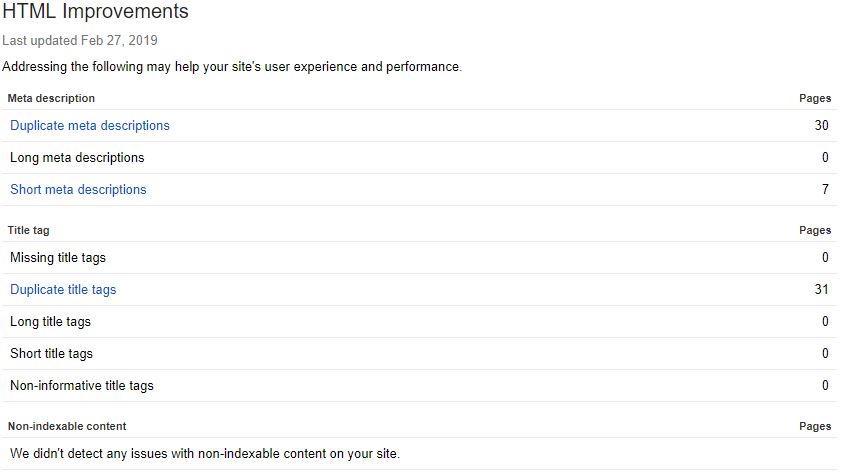Click page count 7 for short meta descriptions

(x=825, y=190)
